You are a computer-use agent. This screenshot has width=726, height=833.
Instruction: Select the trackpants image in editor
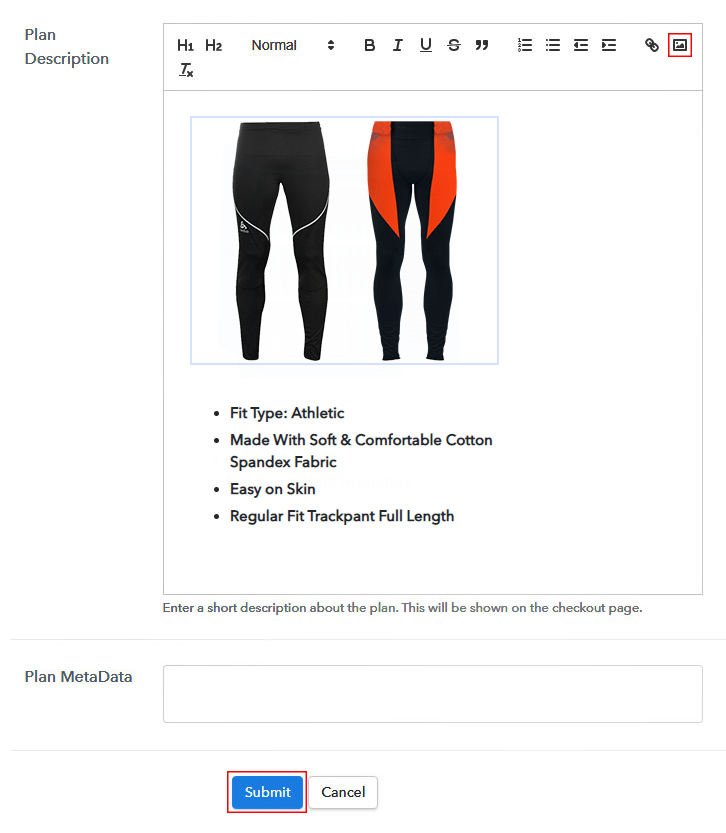344,241
